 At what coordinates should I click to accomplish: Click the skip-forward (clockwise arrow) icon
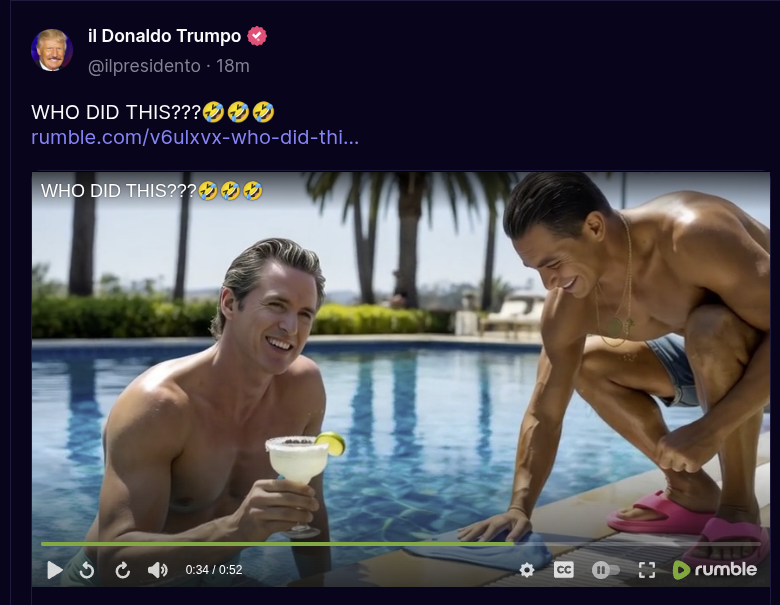(x=122, y=570)
